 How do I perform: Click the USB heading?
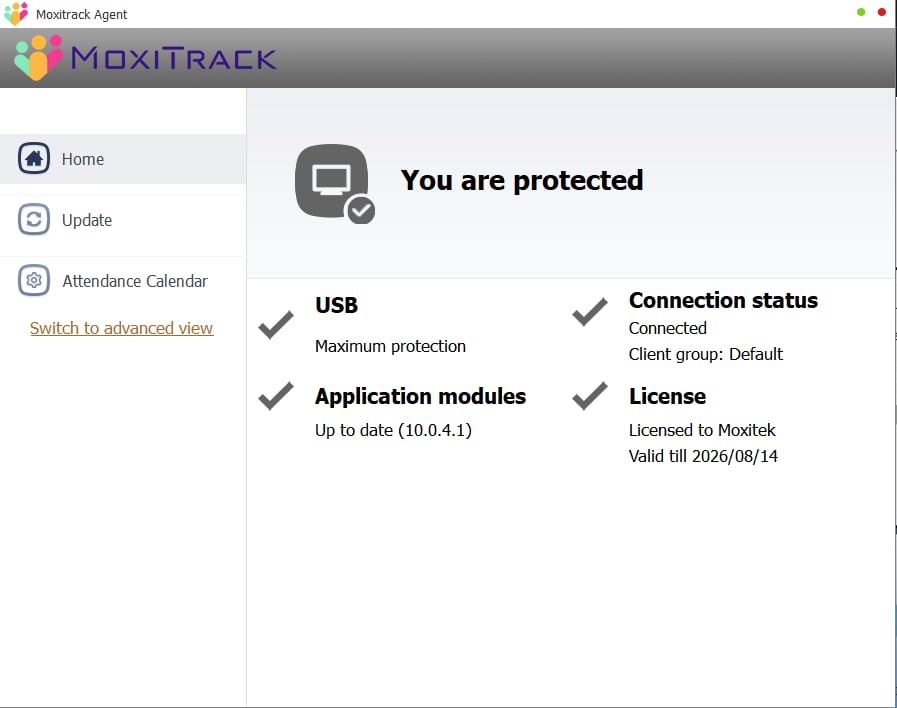[336, 306]
